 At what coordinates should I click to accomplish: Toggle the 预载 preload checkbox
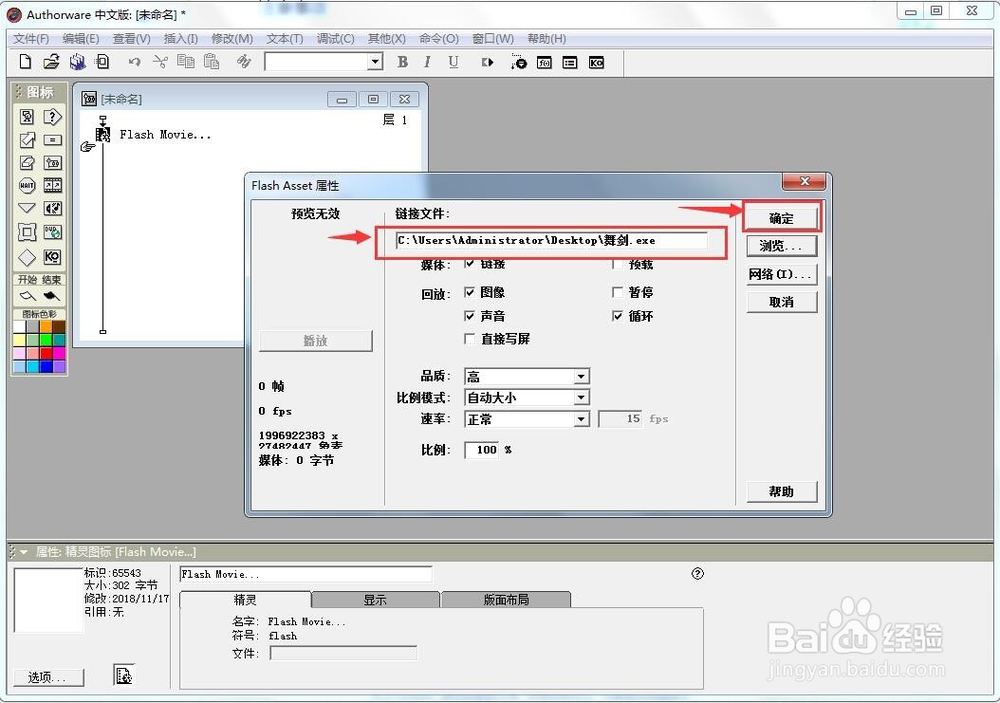point(617,264)
